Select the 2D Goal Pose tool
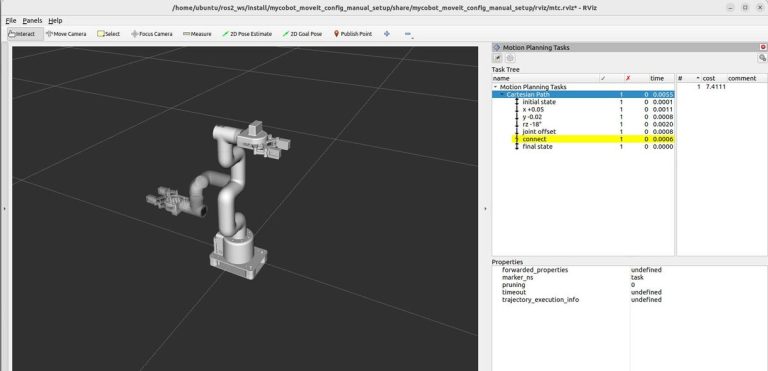 303,34
